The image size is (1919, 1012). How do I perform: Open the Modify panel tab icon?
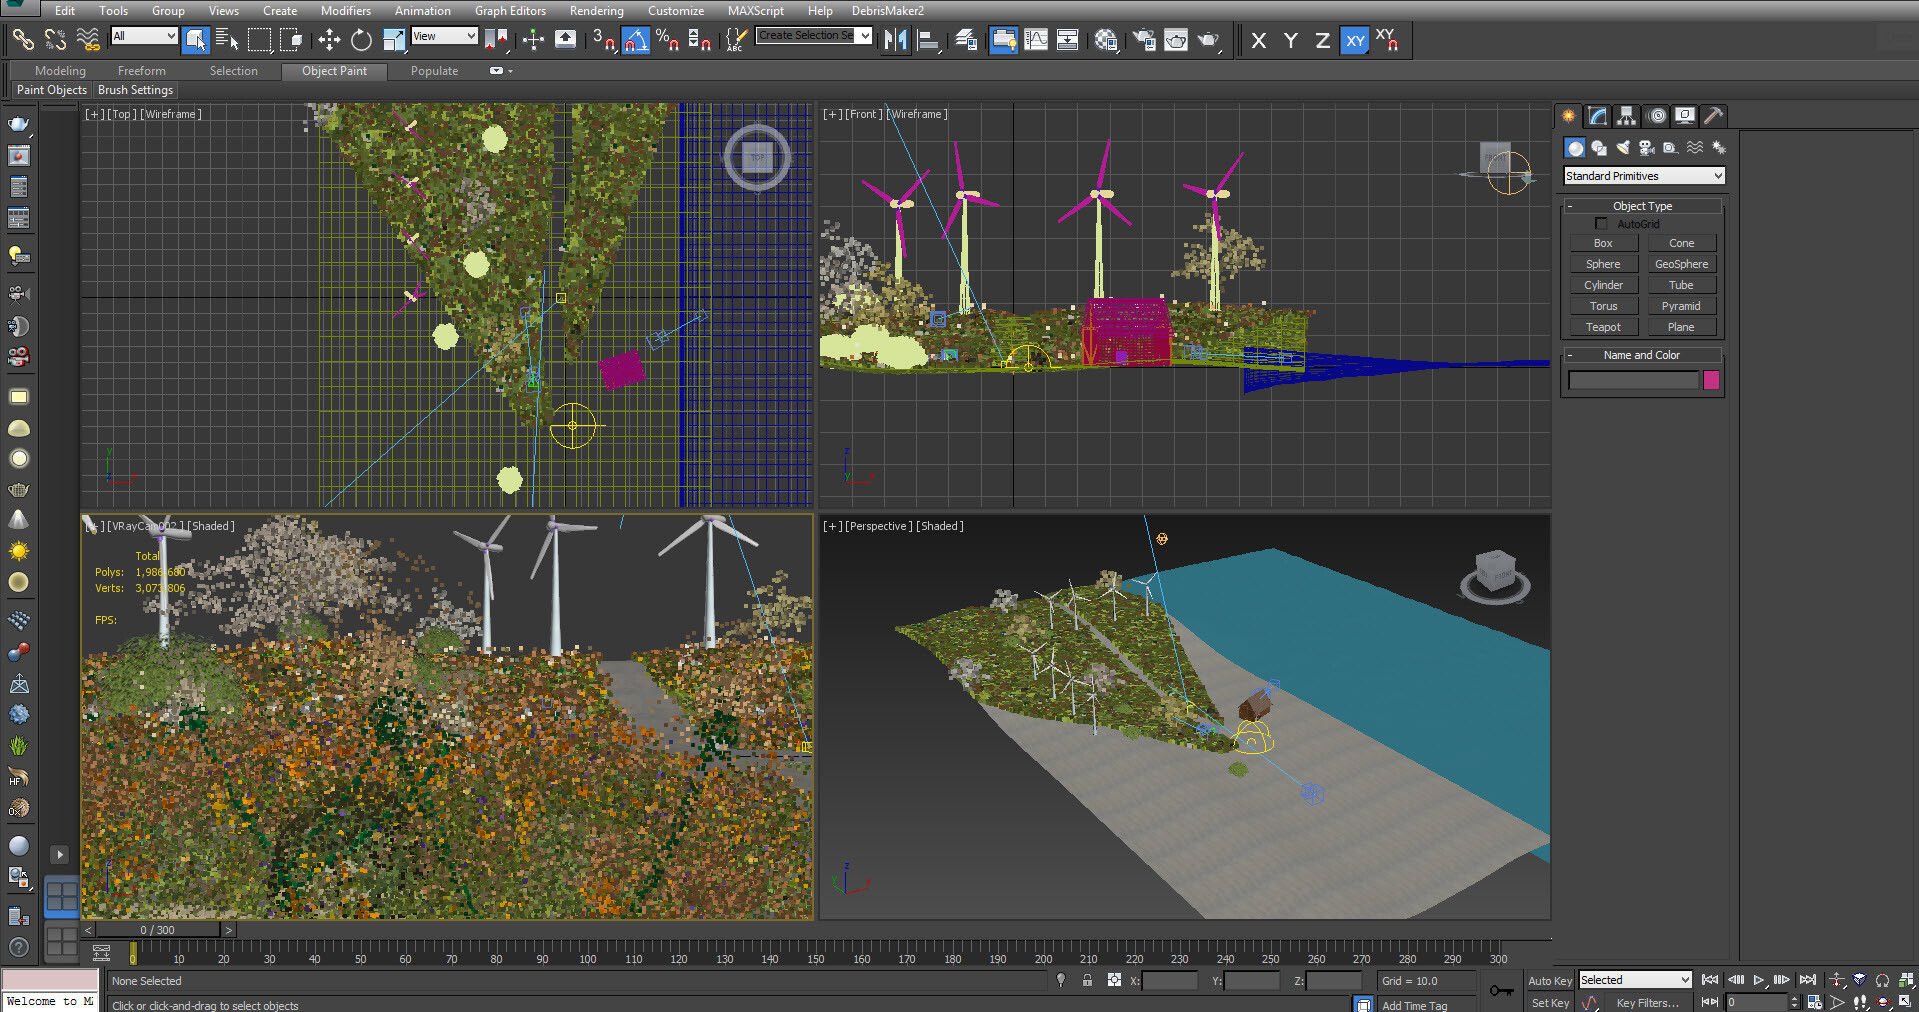1598,116
